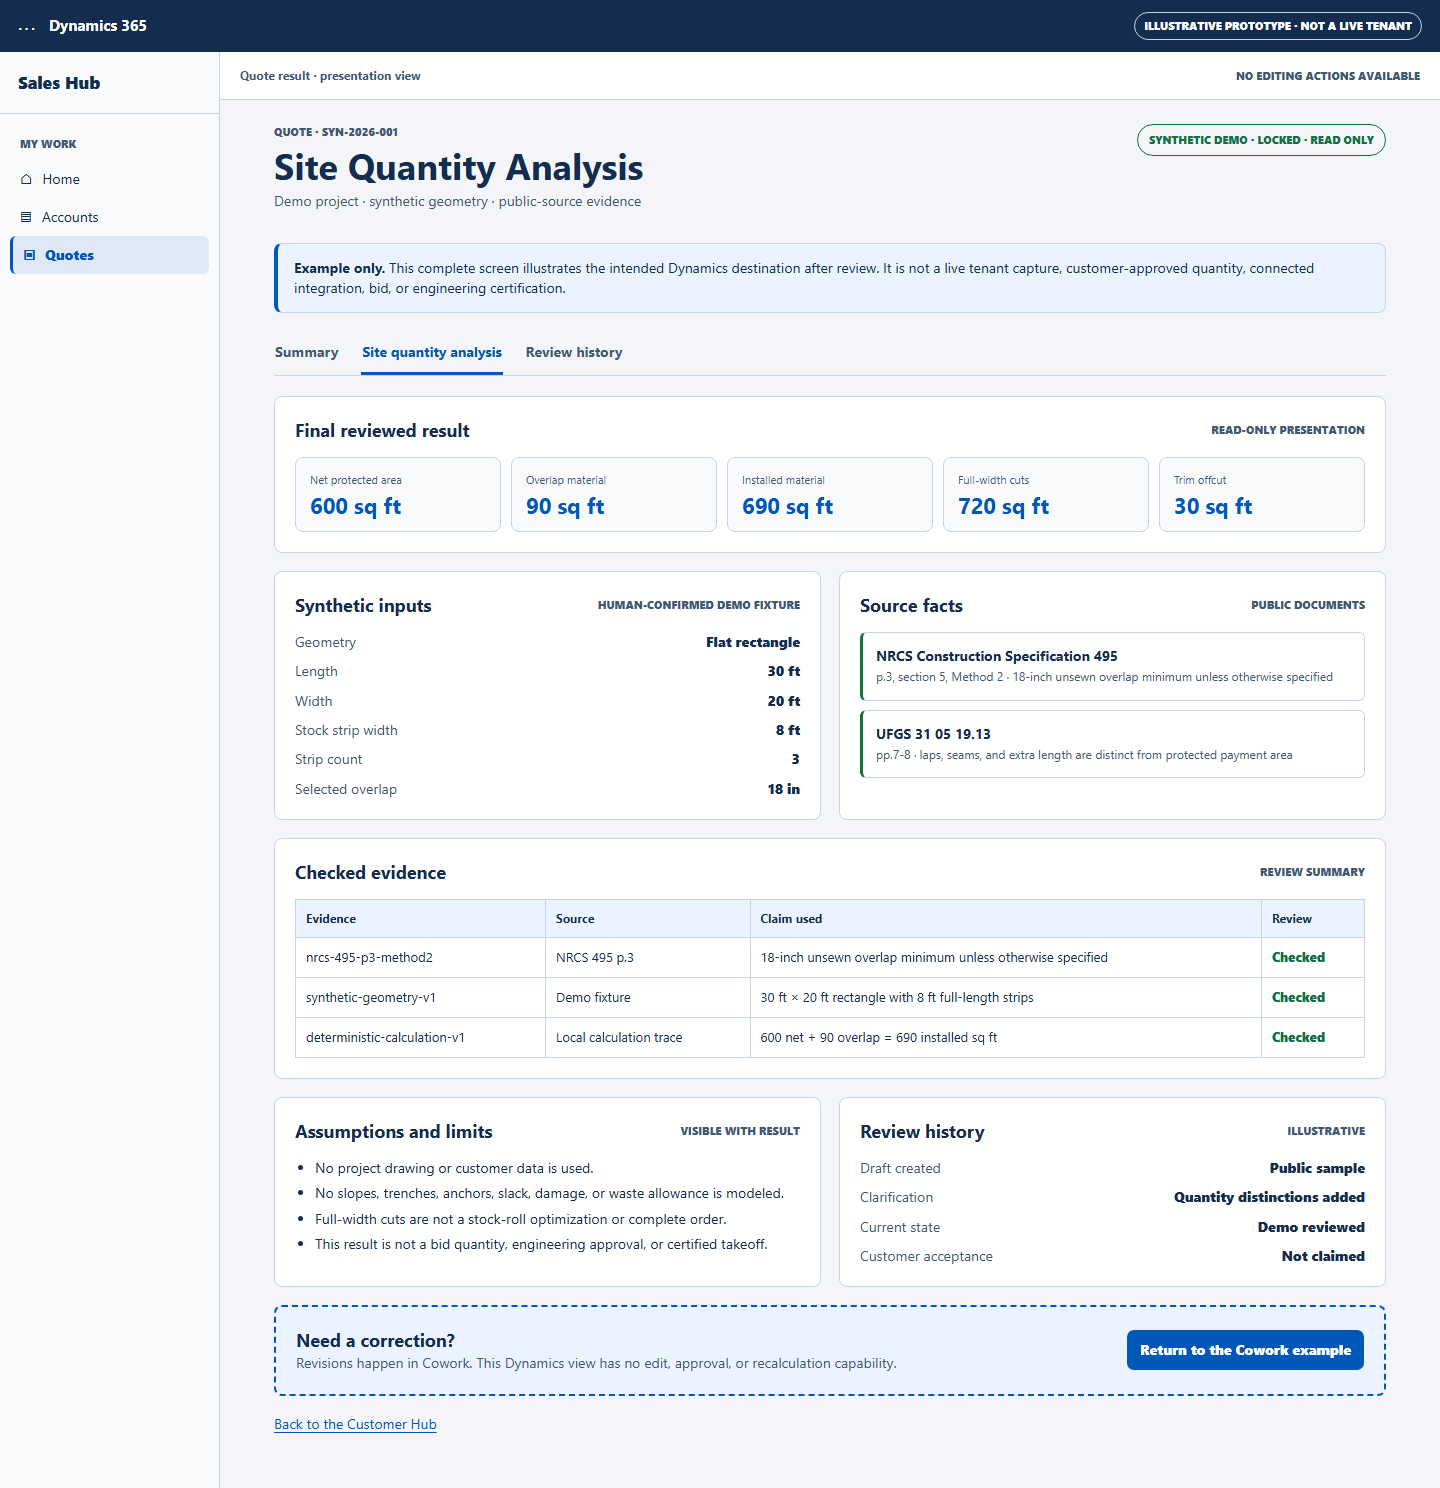Click the Quotes icon in sidebar

click(x=29, y=255)
